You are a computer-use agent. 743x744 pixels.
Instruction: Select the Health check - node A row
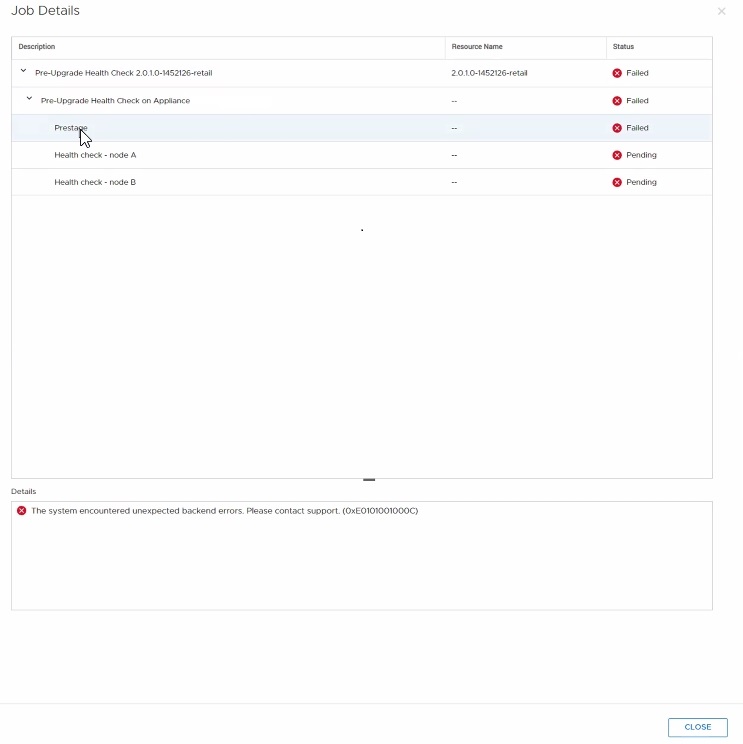click(x=95, y=155)
